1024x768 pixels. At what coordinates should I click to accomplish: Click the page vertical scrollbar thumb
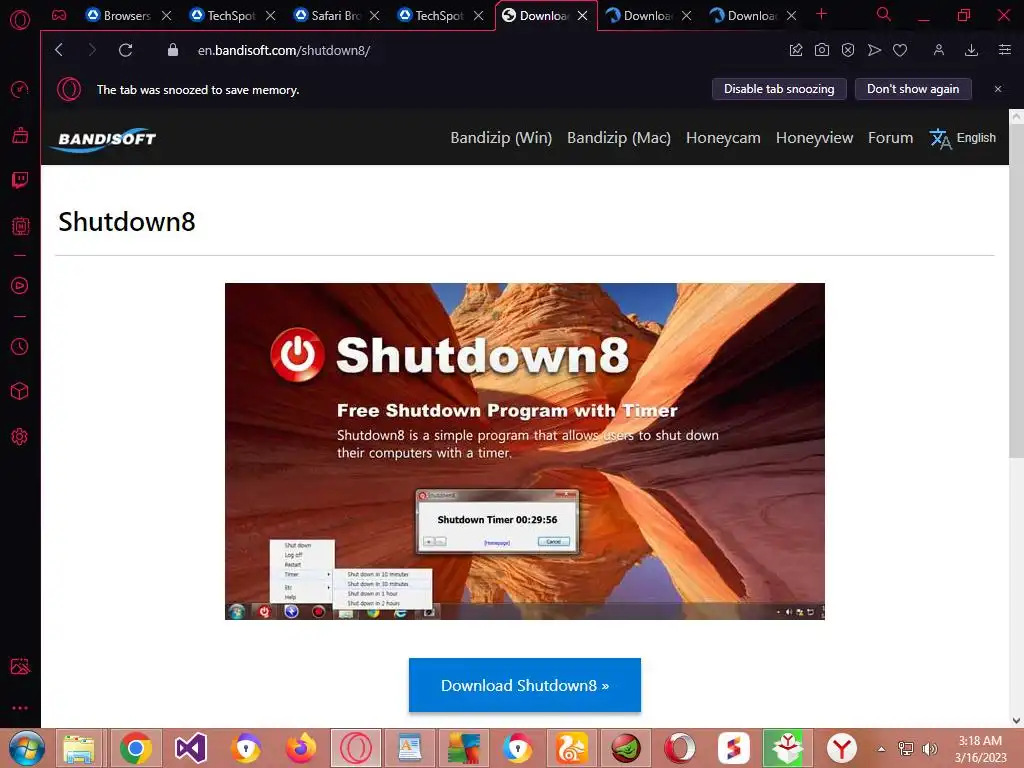(x=1016, y=291)
